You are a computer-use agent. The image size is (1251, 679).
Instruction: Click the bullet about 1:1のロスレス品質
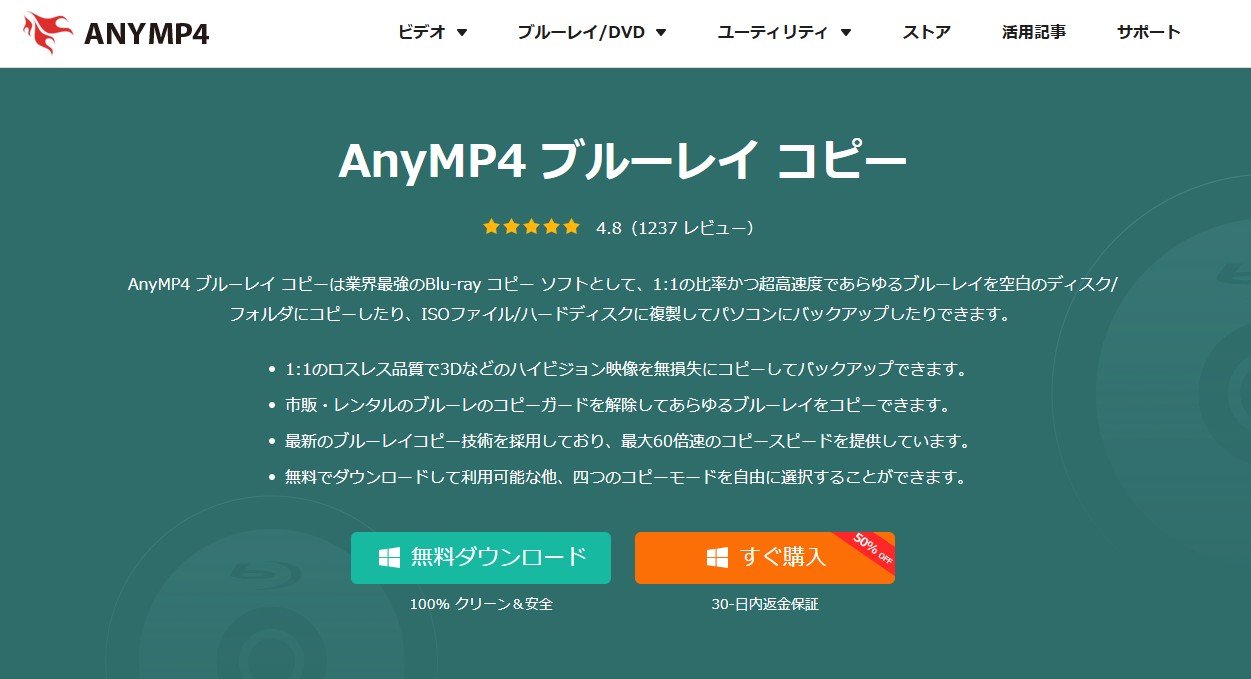[626, 369]
